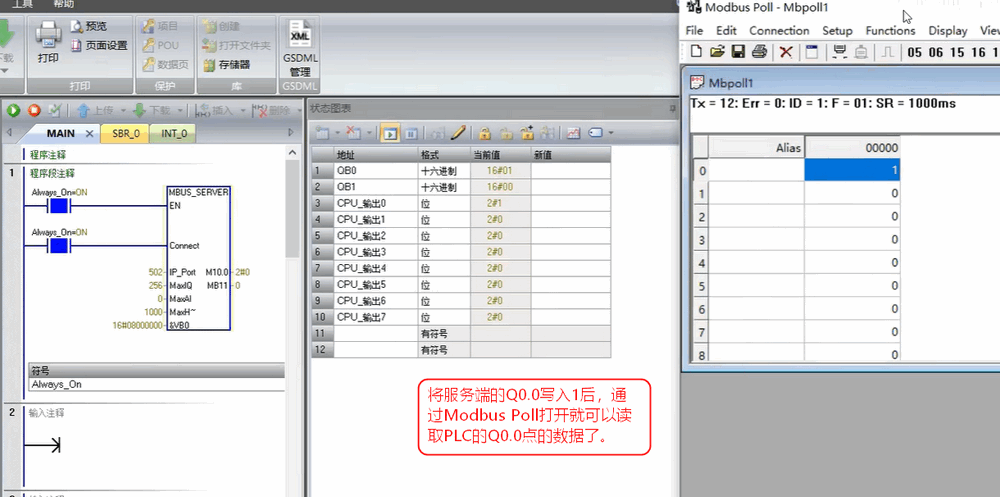Click the page setup button
Image resolution: width=1000 pixels, height=497 pixels.
(x=99, y=45)
